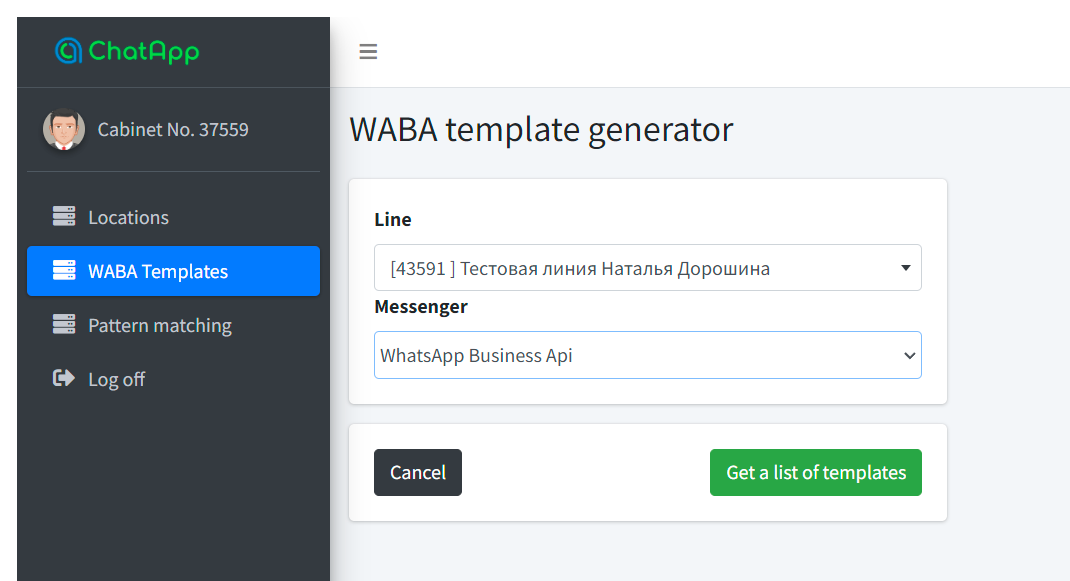Click the icon next to WABA Templates
This screenshot has height=581, width=1070.
pos(64,271)
